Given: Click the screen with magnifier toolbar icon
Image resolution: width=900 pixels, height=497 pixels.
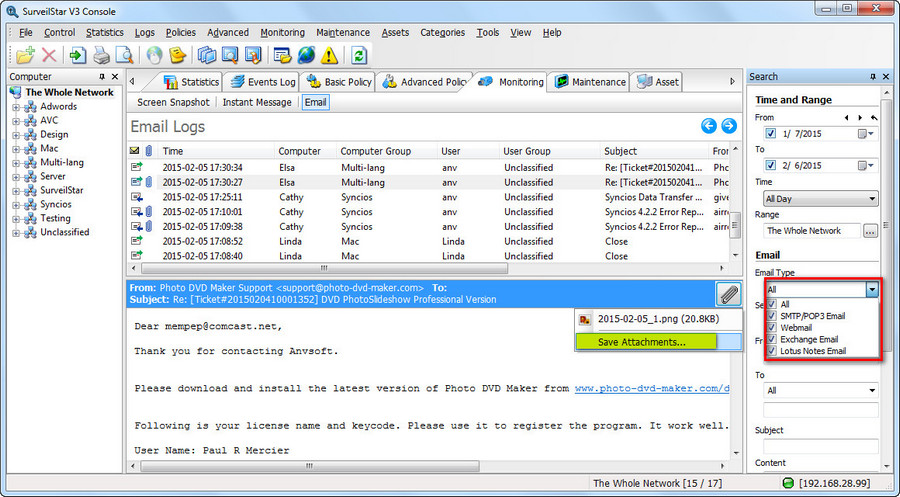Looking at the screenshot, I should [230, 55].
